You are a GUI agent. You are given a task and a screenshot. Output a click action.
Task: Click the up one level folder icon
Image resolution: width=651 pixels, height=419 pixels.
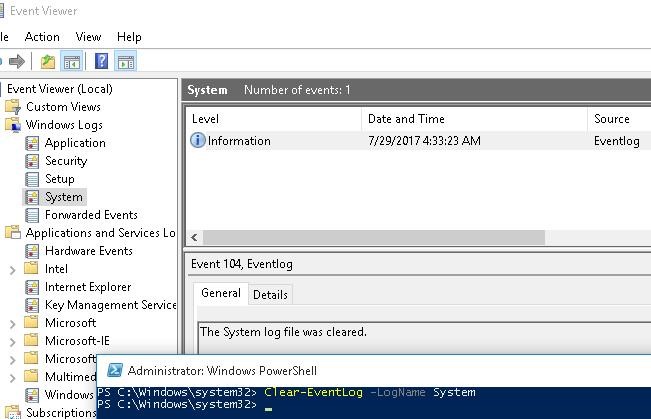pos(49,62)
